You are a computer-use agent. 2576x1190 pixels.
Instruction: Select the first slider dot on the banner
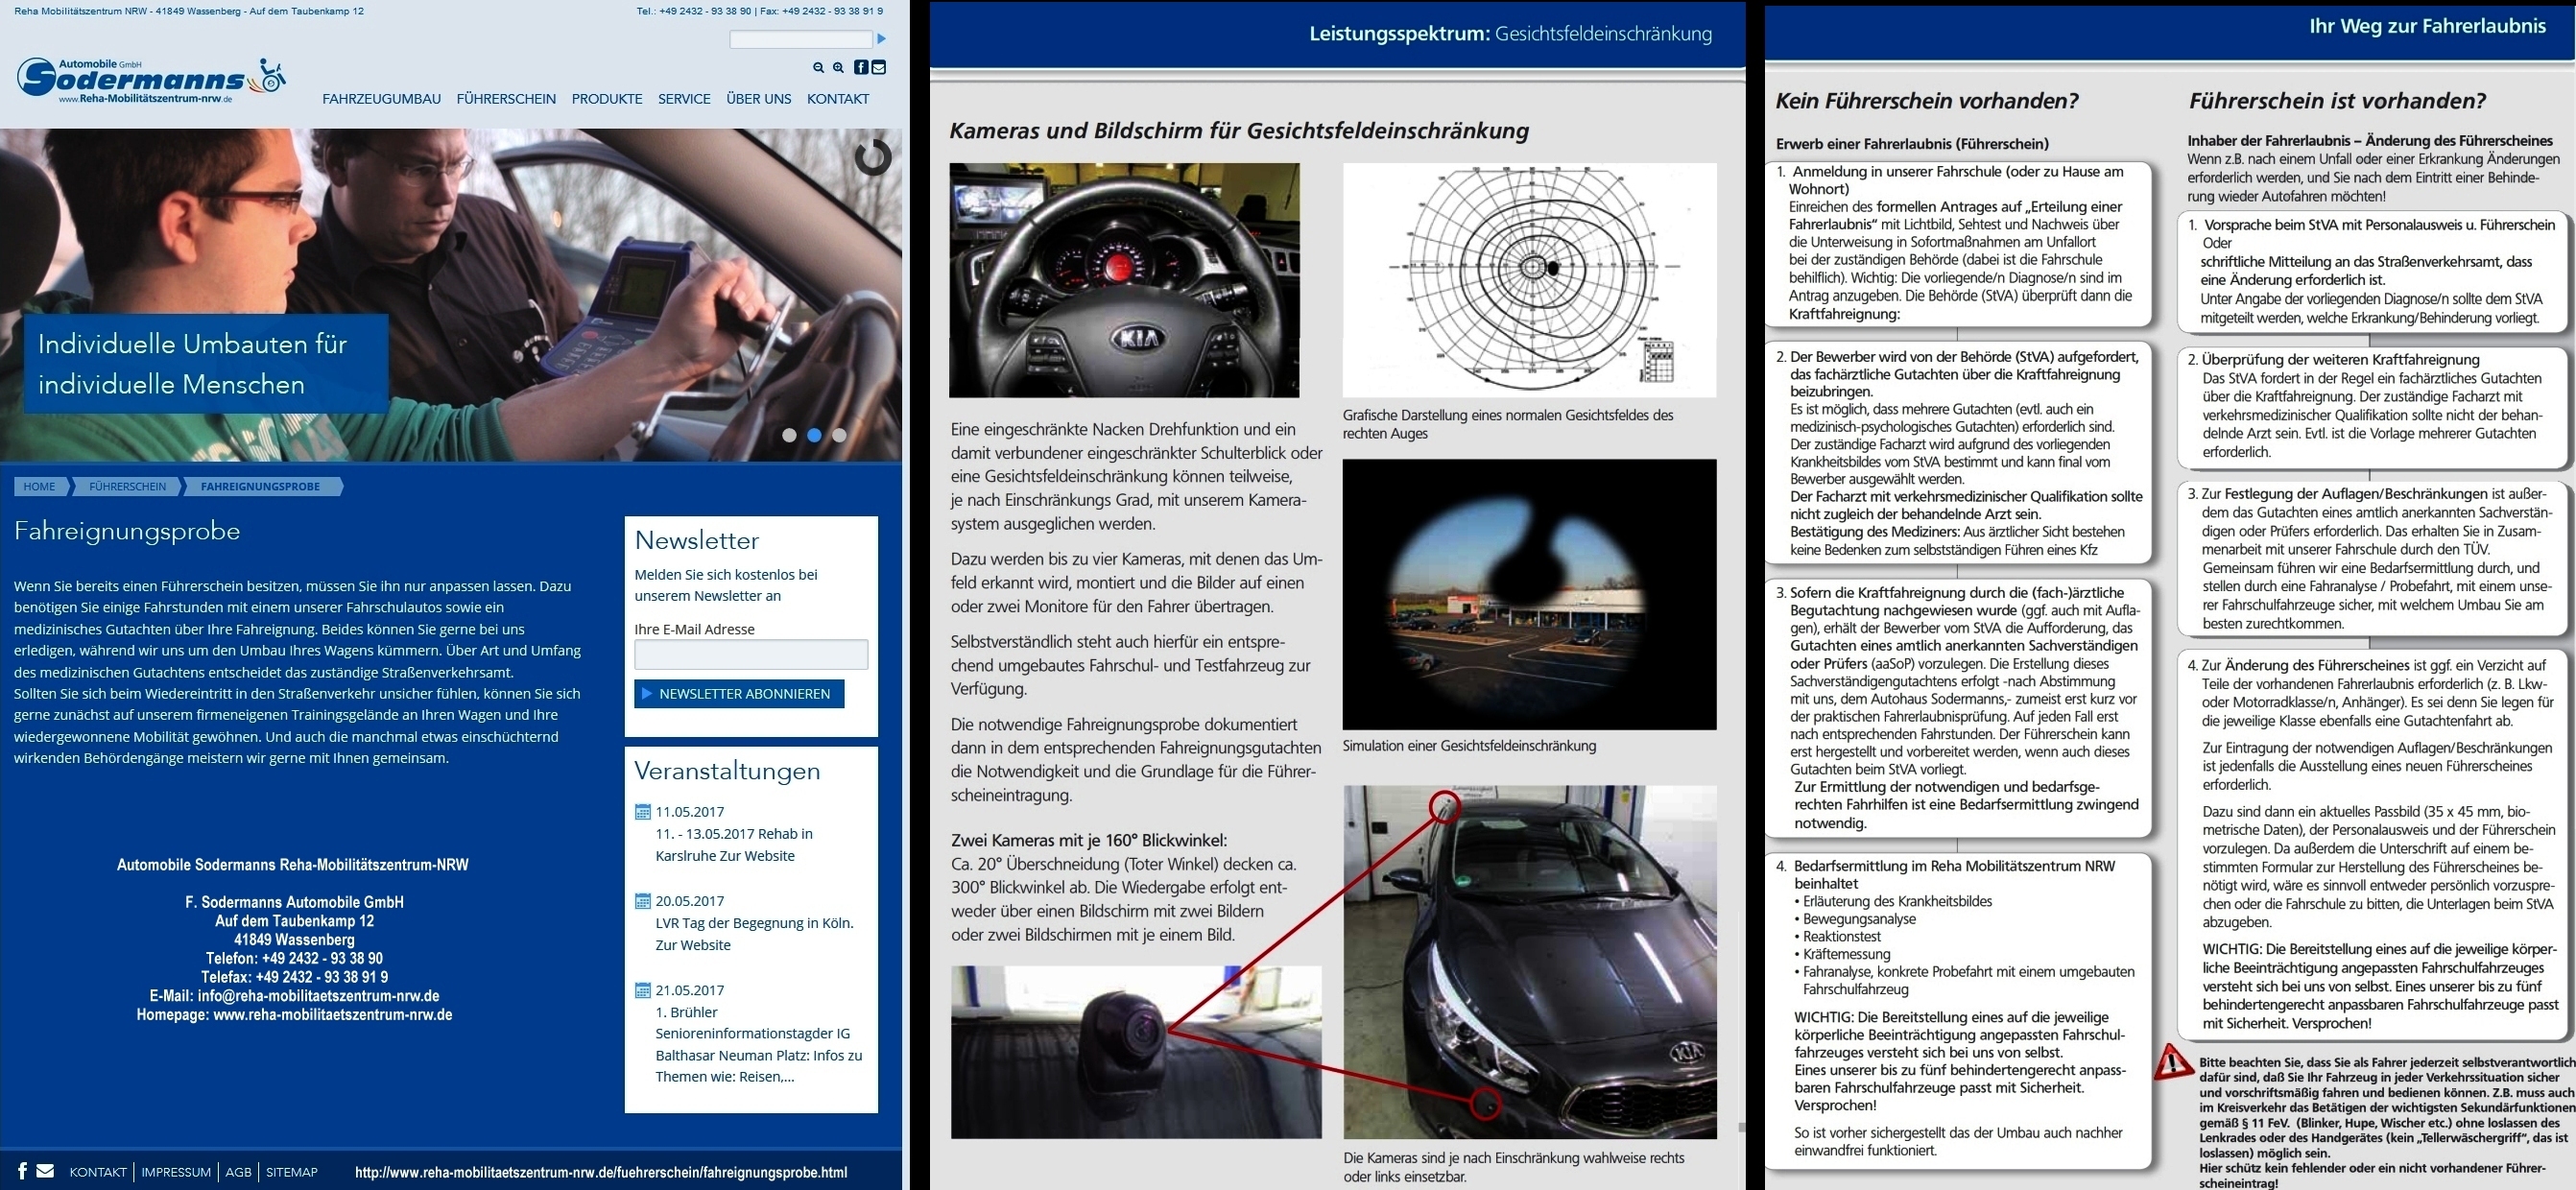tap(789, 435)
